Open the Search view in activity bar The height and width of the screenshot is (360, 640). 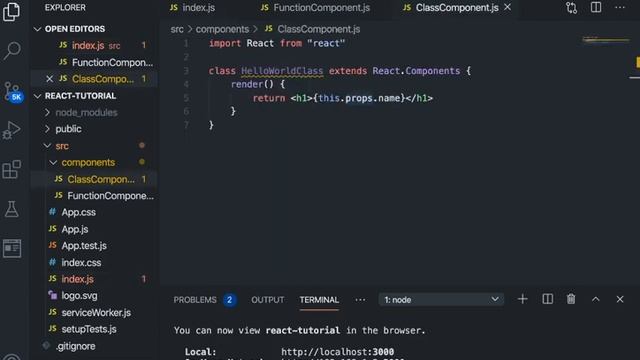point(12,51)
